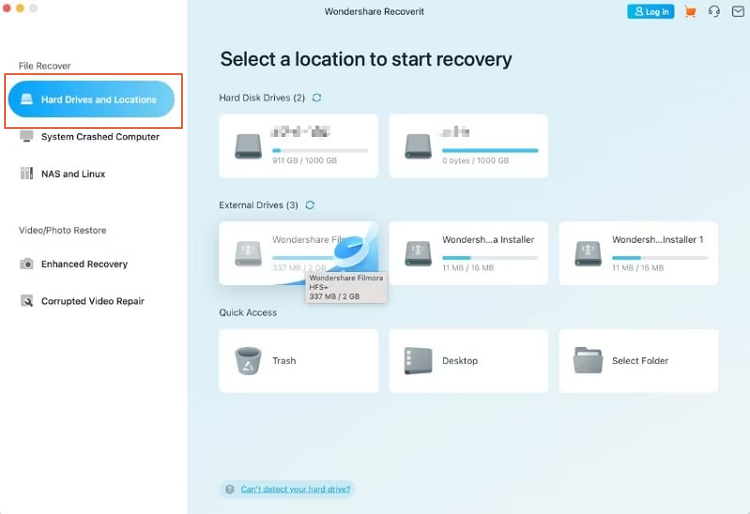Click the 911 GB hard disk icon
Viewport: 750px width, 514px height.
tap(248, 145)
